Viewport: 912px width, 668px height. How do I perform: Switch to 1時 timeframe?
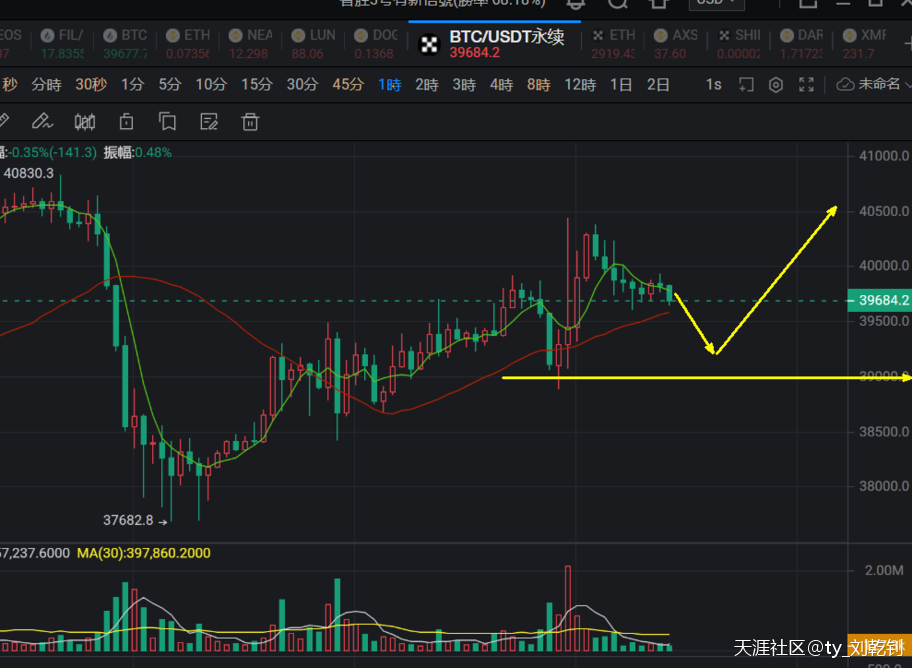[389, 85]
